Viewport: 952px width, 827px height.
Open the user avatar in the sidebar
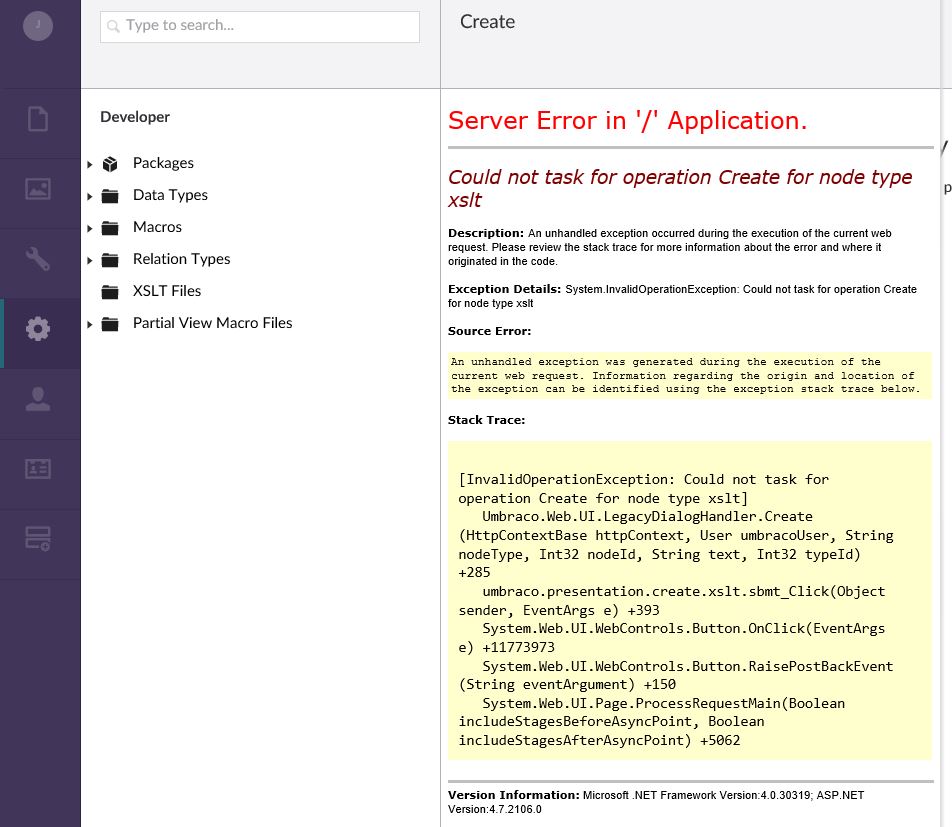[x=38, y=26]
